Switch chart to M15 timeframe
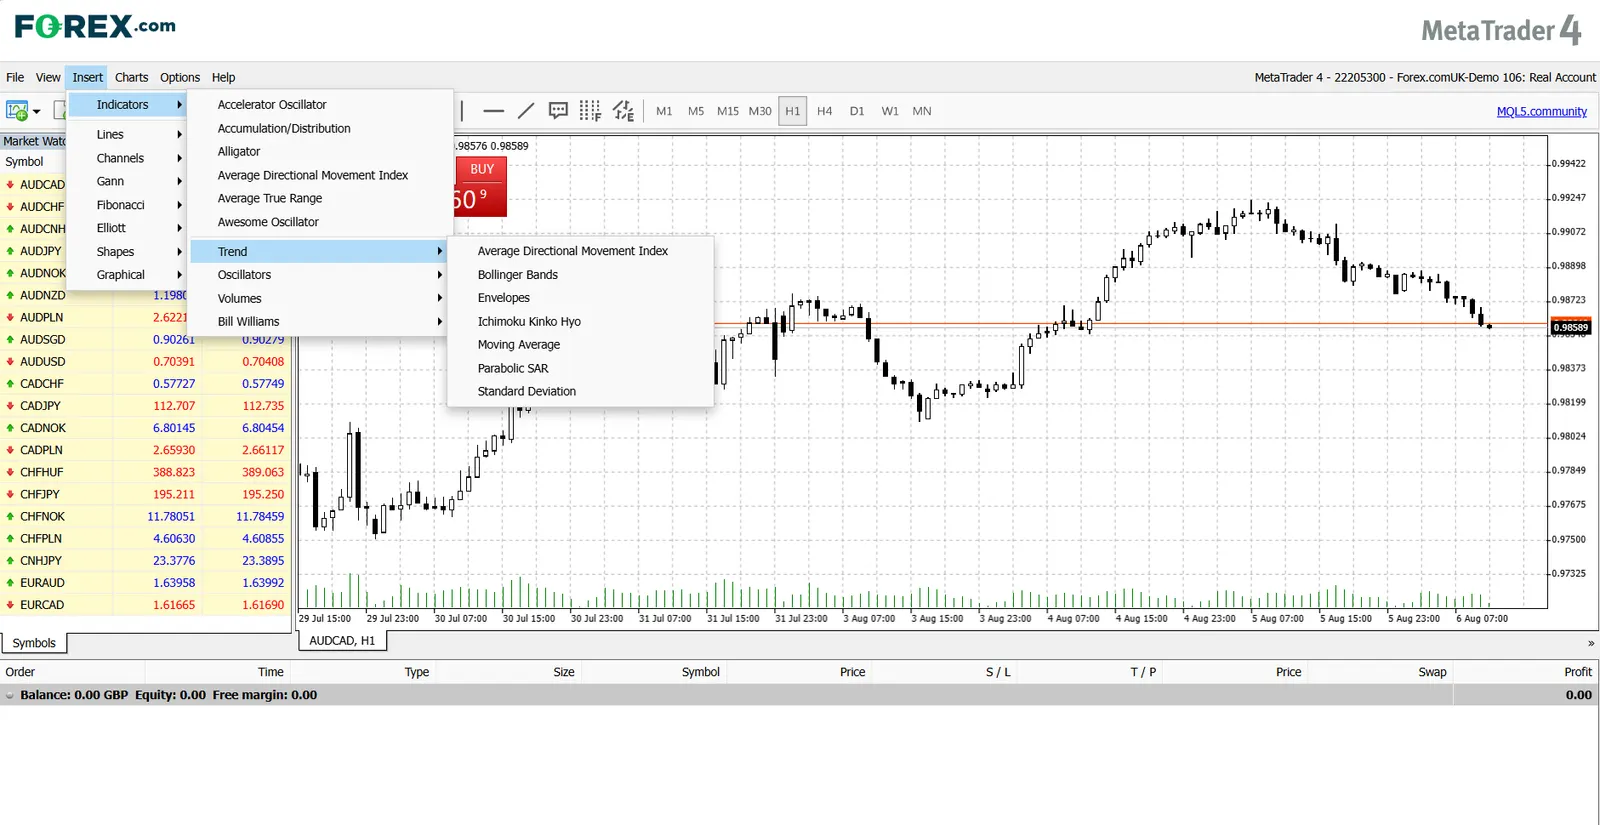 pos(728,111)
